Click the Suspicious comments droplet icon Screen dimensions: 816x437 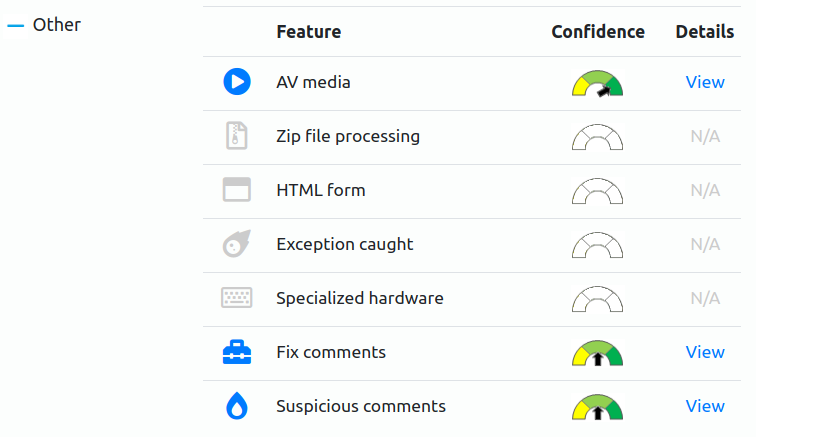pos(237,406)
